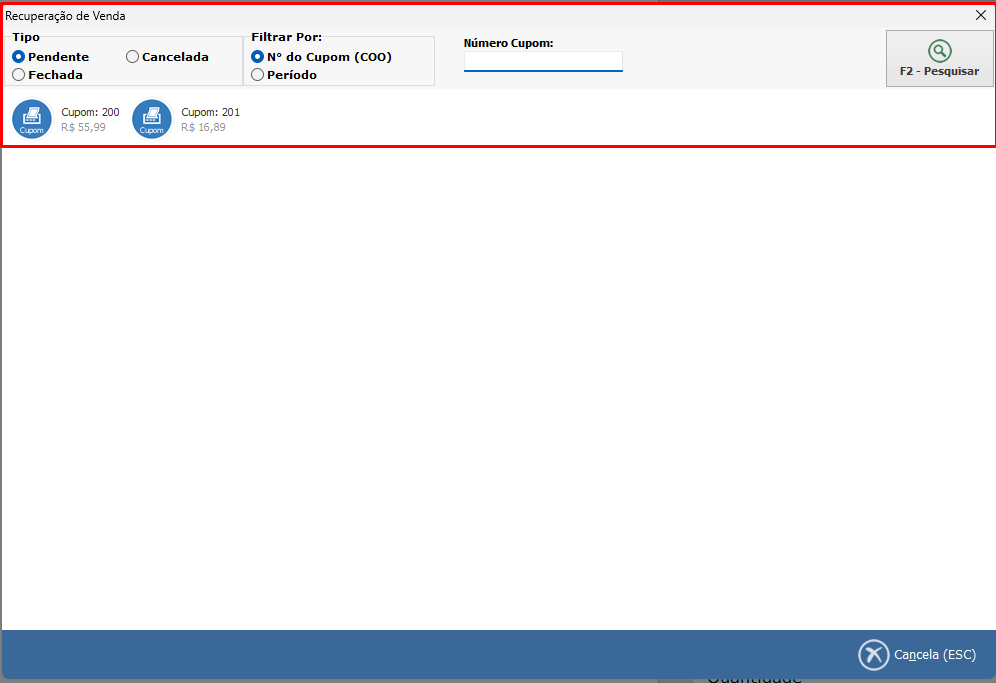
Task: Click the magnifier icon on Pesquisar
Action: (x=939, y=51)
